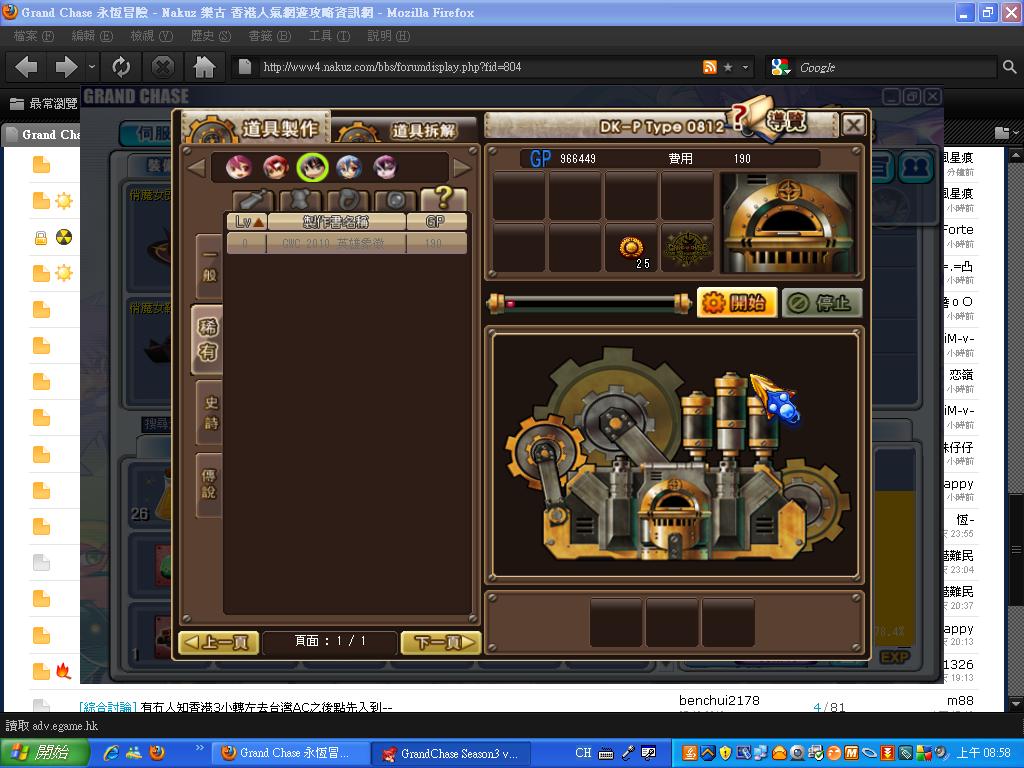Click the RSS feed icon in address bar
The height and width of the screenshot is (768, 1024).
tap(710, 67)
